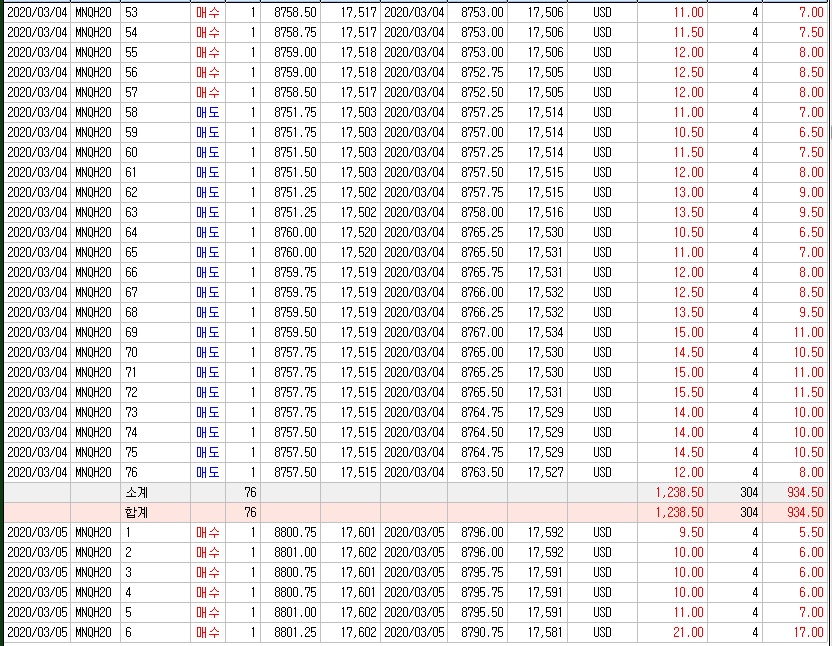Select the entry date cell in row 71
This screenshot has height=646, width=832.
pyautogui.click(x=37, y=372)
